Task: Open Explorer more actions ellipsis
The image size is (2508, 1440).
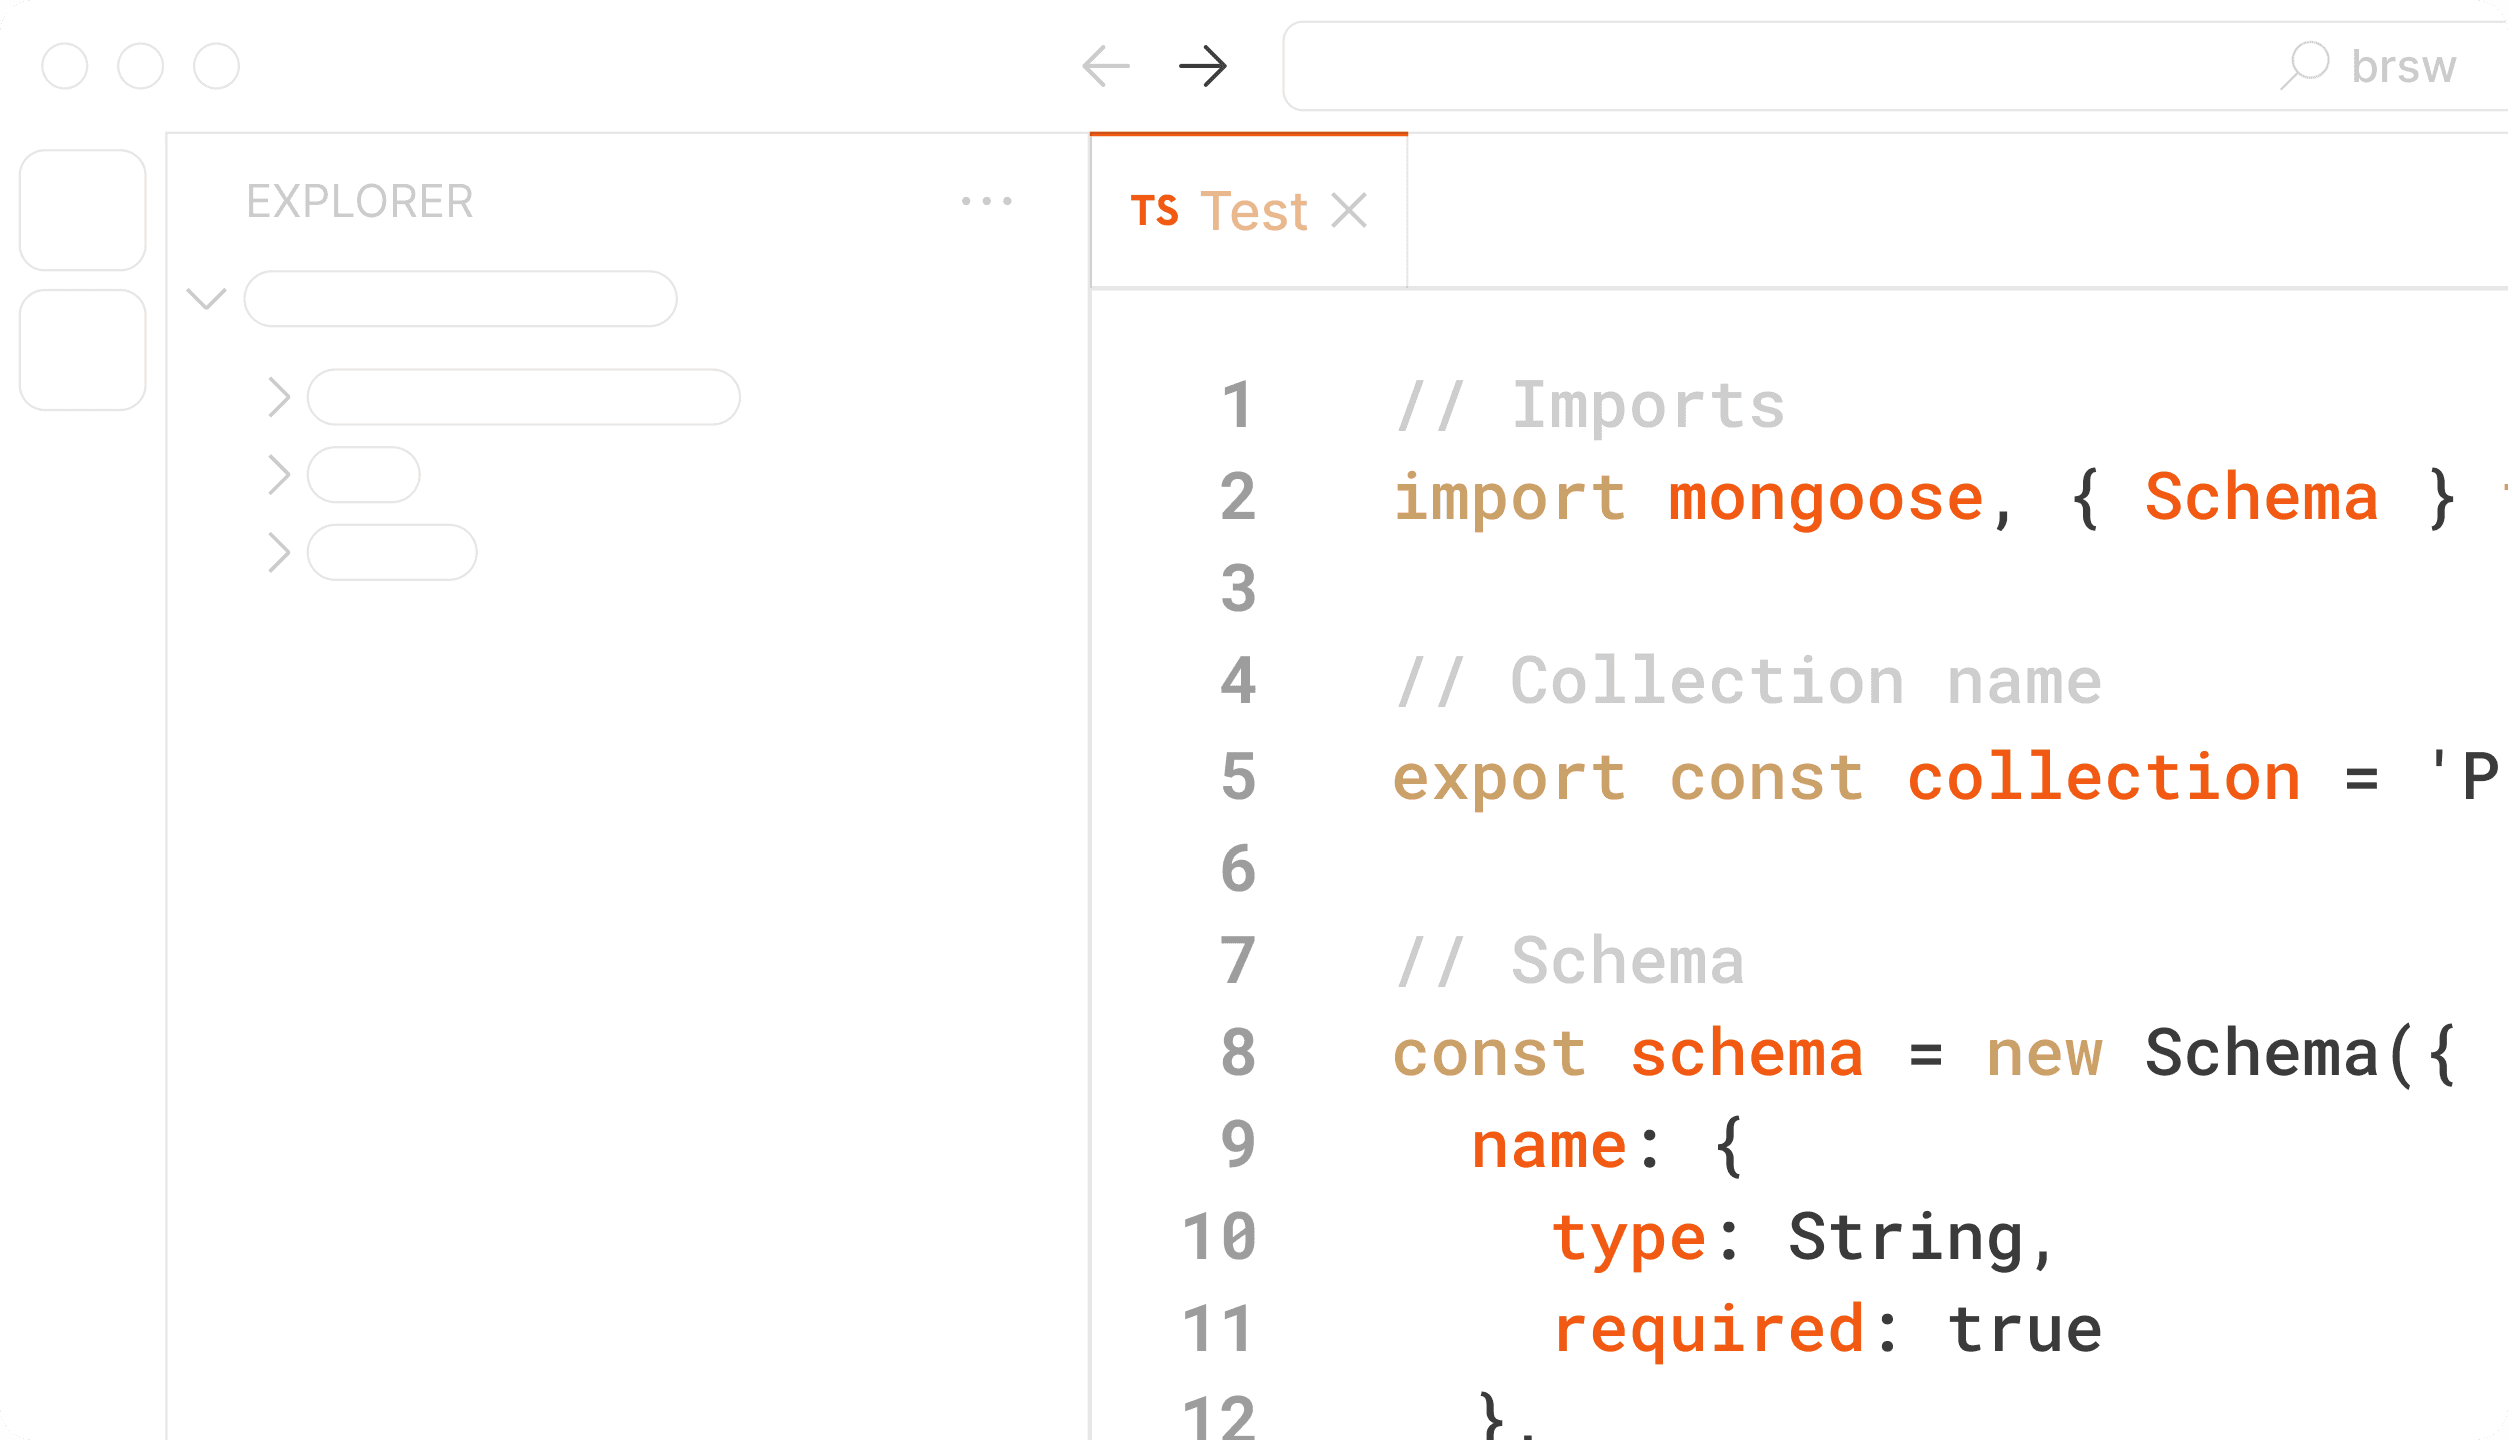Action: point(986,201)
